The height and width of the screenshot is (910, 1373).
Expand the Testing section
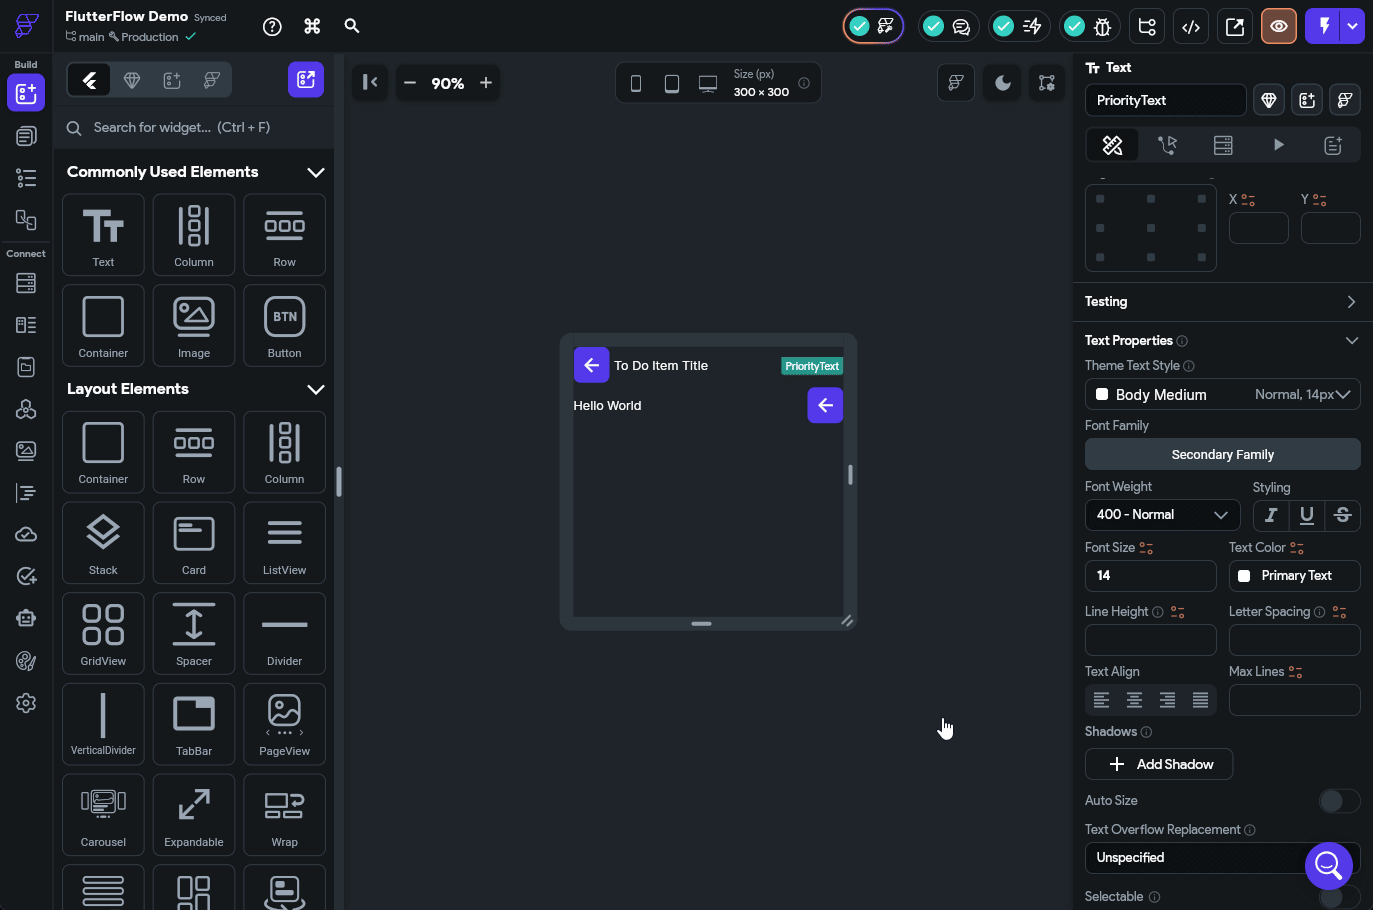(x=1351, y=302)
